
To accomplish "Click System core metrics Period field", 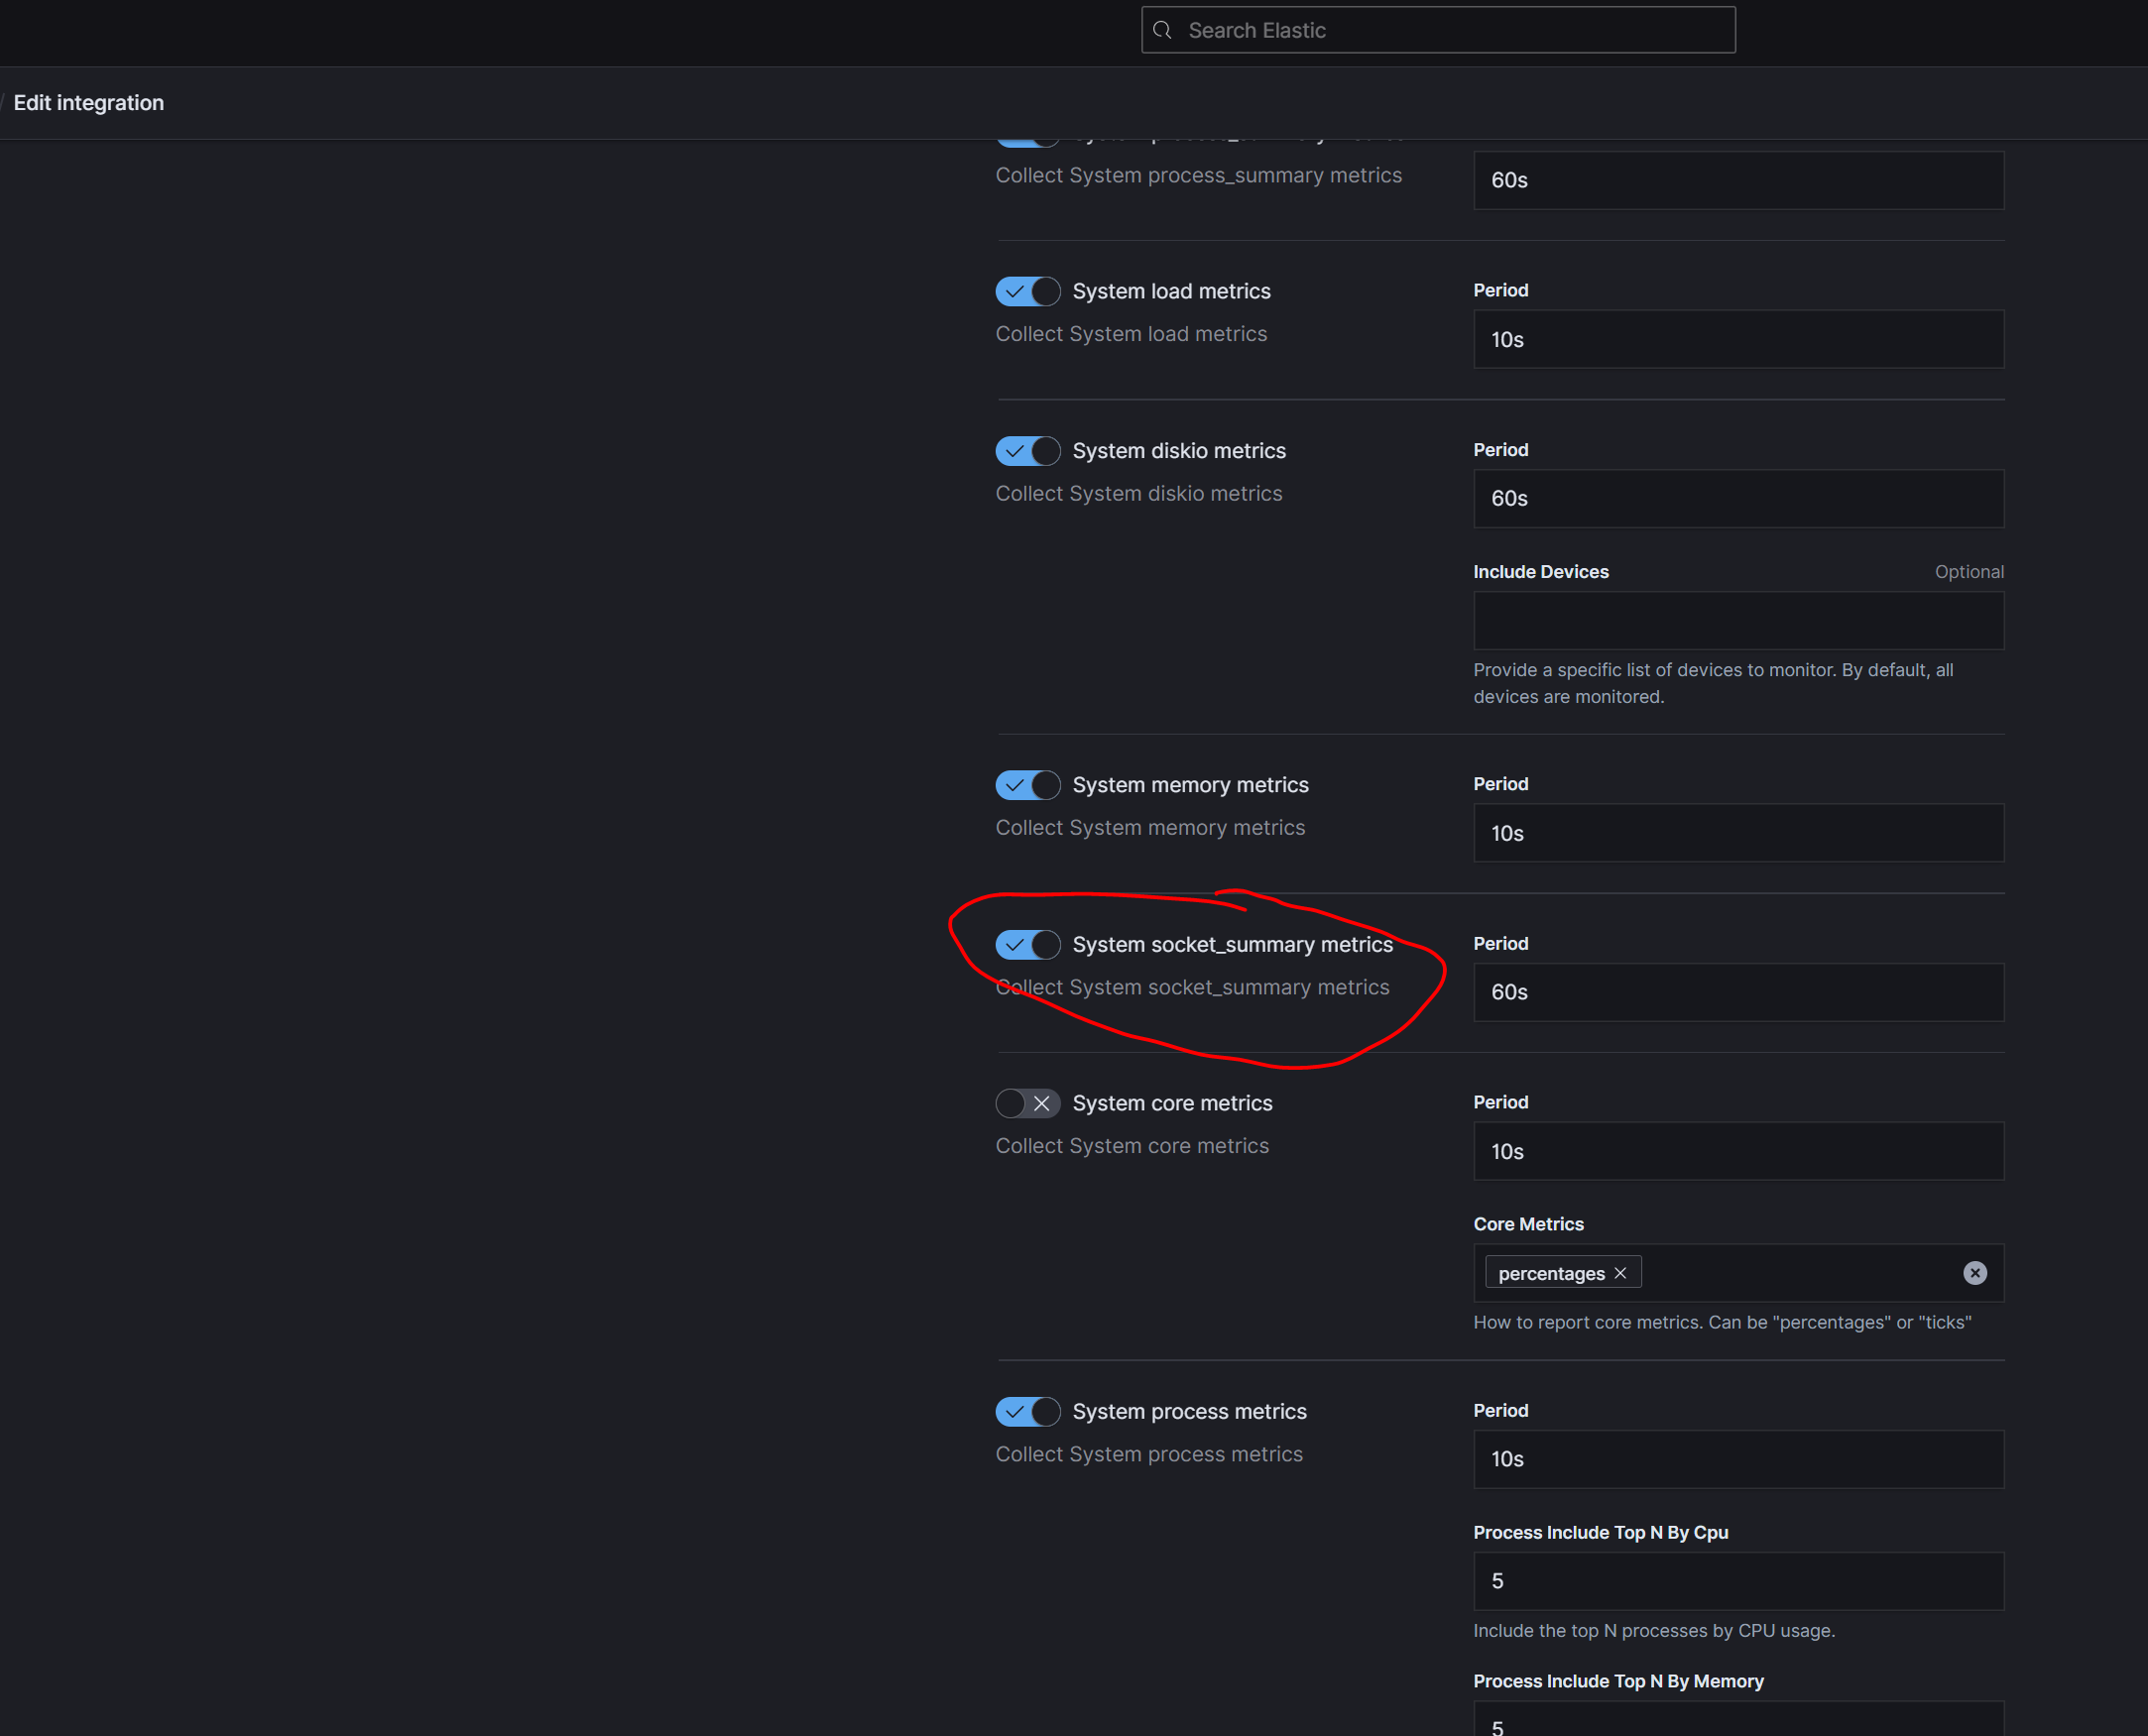I will point(1738,1151).
